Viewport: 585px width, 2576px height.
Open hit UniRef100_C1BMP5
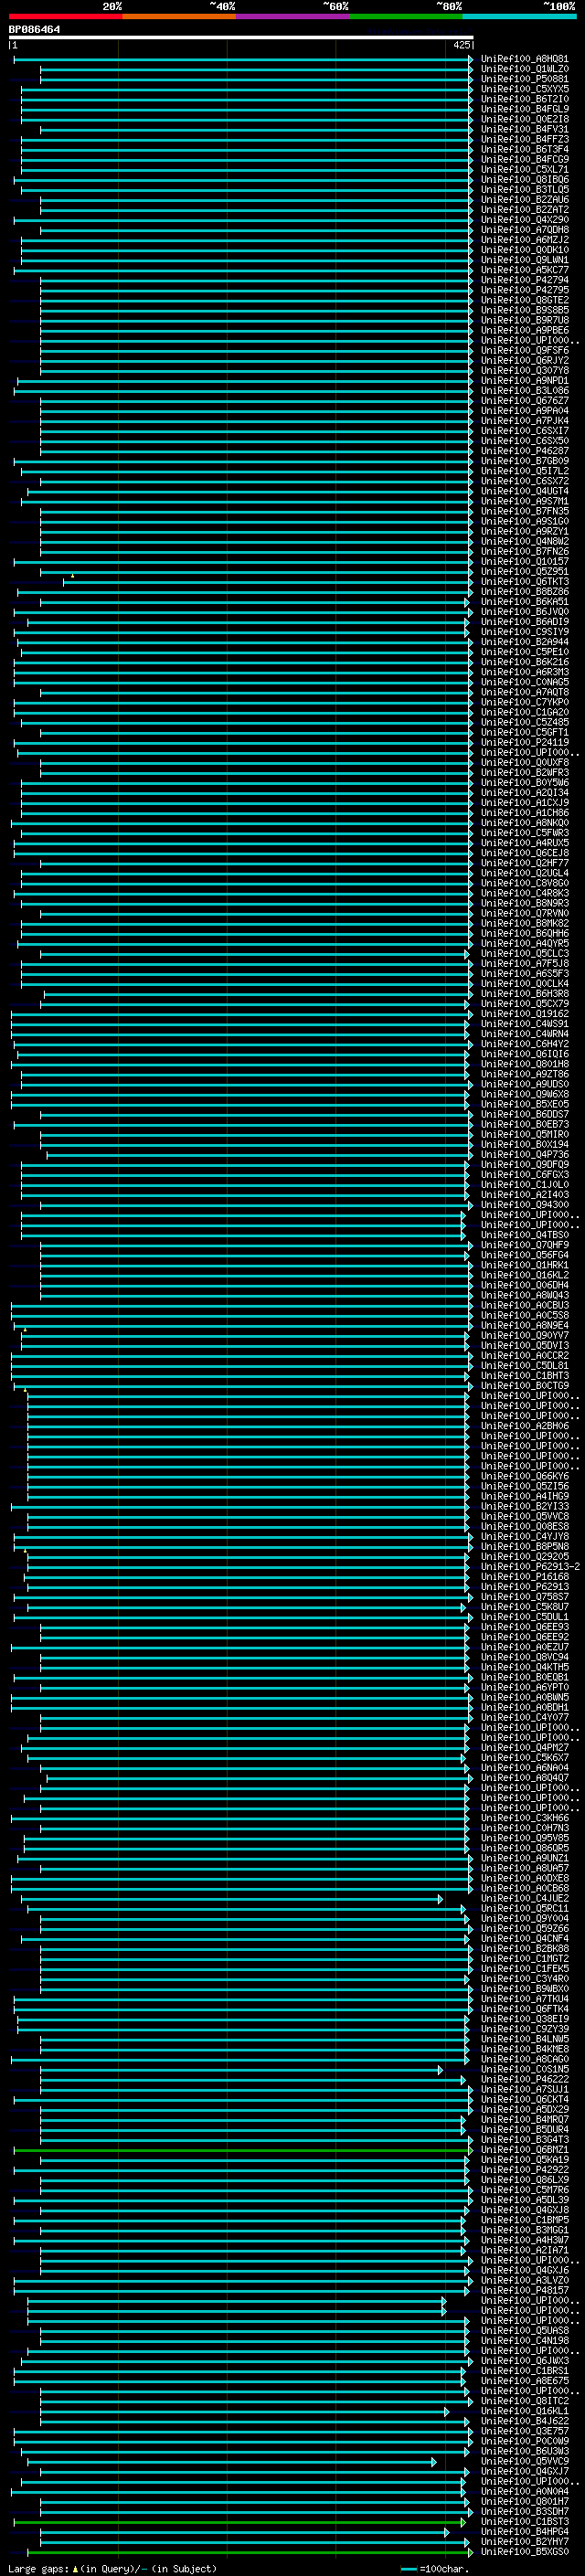click(x=524, y=2220)
